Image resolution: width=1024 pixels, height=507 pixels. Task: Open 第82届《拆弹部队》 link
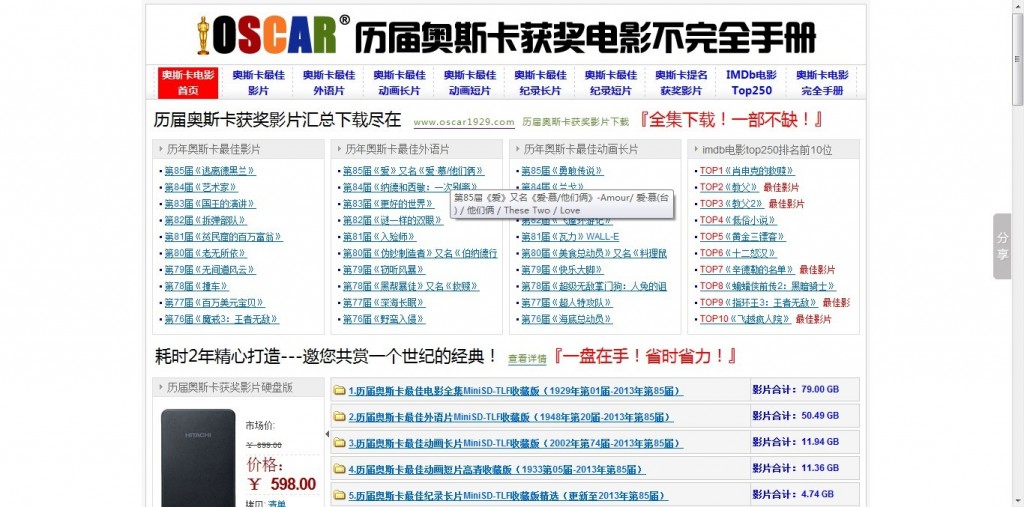(x=205, y=220)
